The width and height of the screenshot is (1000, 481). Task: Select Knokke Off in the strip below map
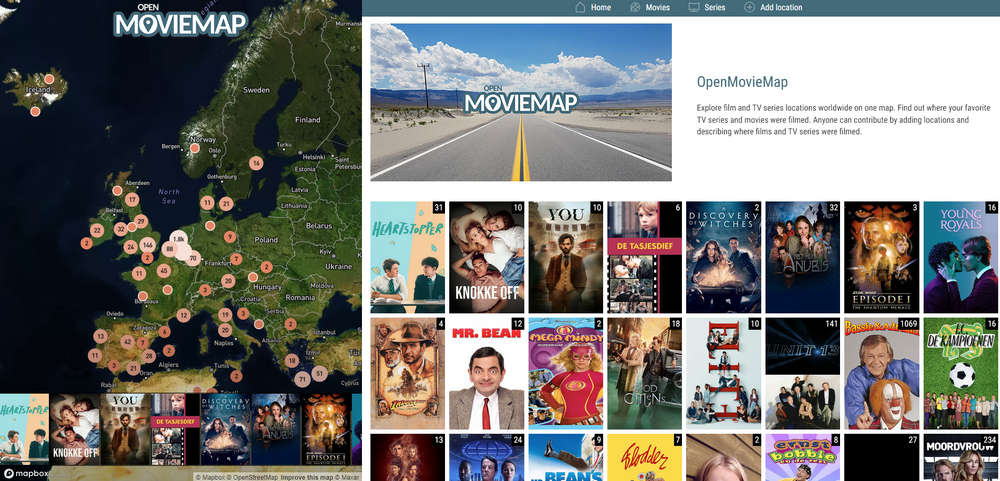(75, 429)
